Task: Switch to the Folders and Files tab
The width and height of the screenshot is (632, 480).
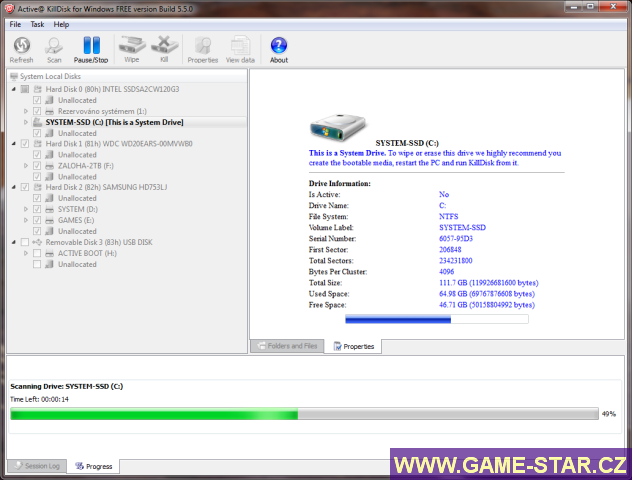Action: point(287,346)
